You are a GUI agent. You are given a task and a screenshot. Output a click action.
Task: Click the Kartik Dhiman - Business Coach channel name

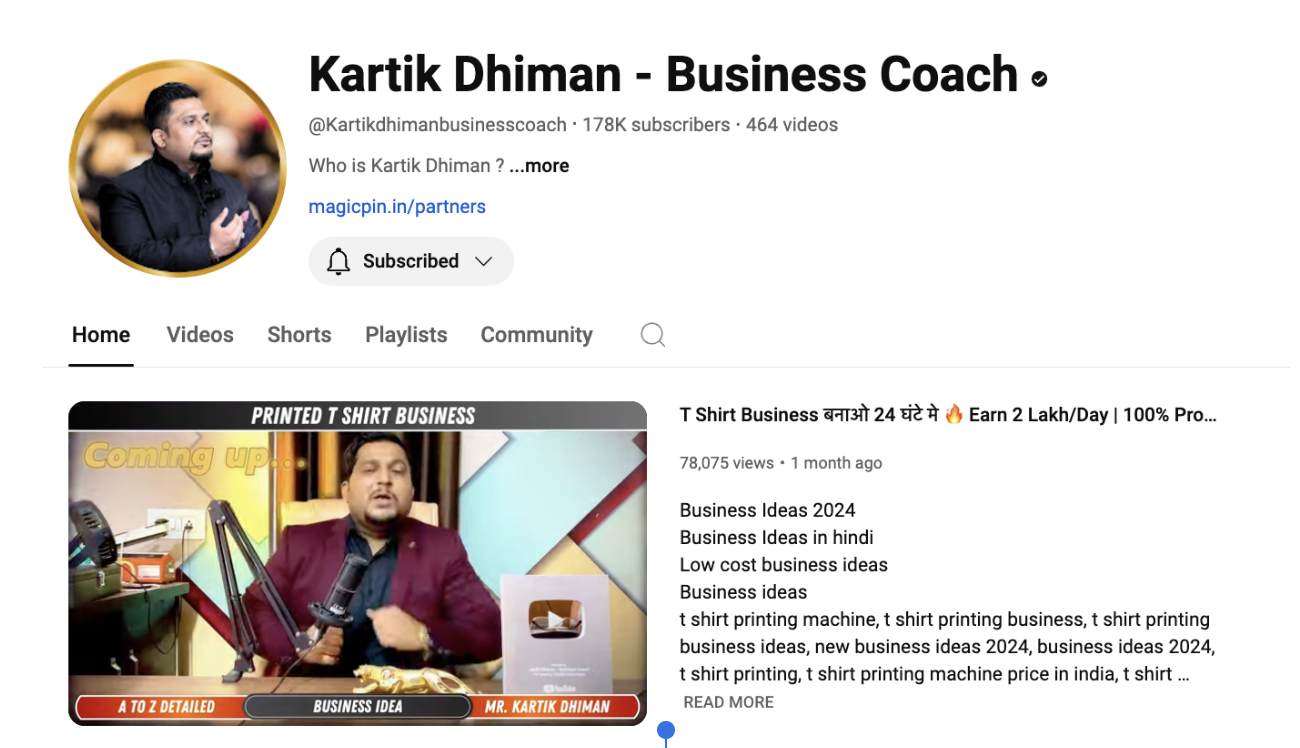[x=663, y=74]
